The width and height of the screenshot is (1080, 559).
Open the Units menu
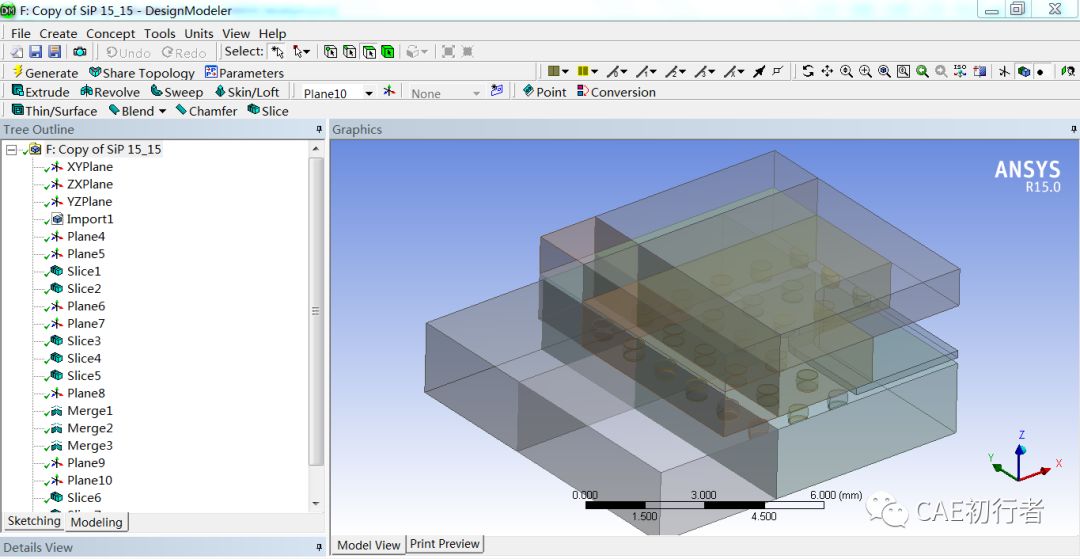click(x=198, y=33)
